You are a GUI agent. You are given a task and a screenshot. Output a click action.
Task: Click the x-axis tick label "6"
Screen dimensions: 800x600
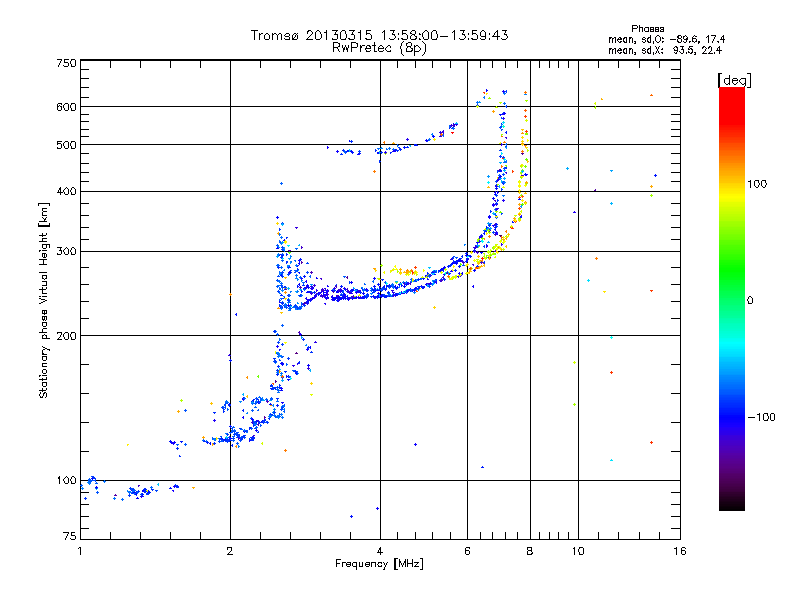pos(467,551)
